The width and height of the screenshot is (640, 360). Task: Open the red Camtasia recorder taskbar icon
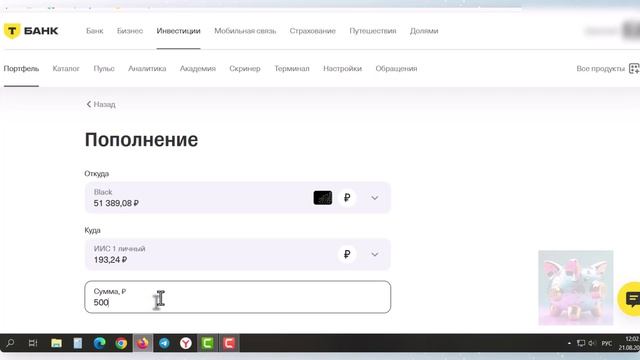coord(229,343)
